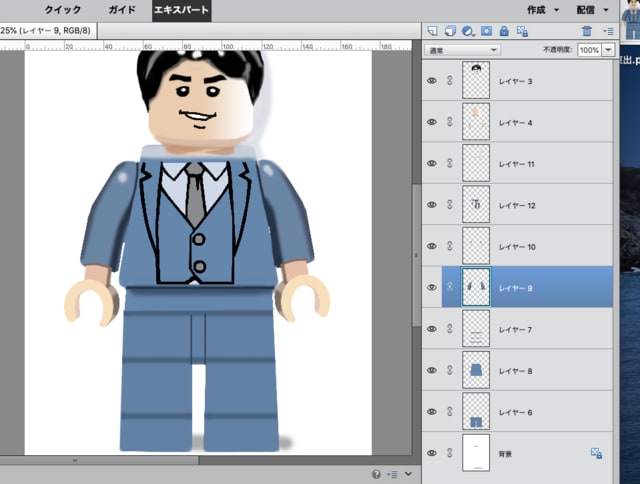640x484 pixels.
Task: Click link icon on レイヤー 9
Action: (x=449, y=287)
